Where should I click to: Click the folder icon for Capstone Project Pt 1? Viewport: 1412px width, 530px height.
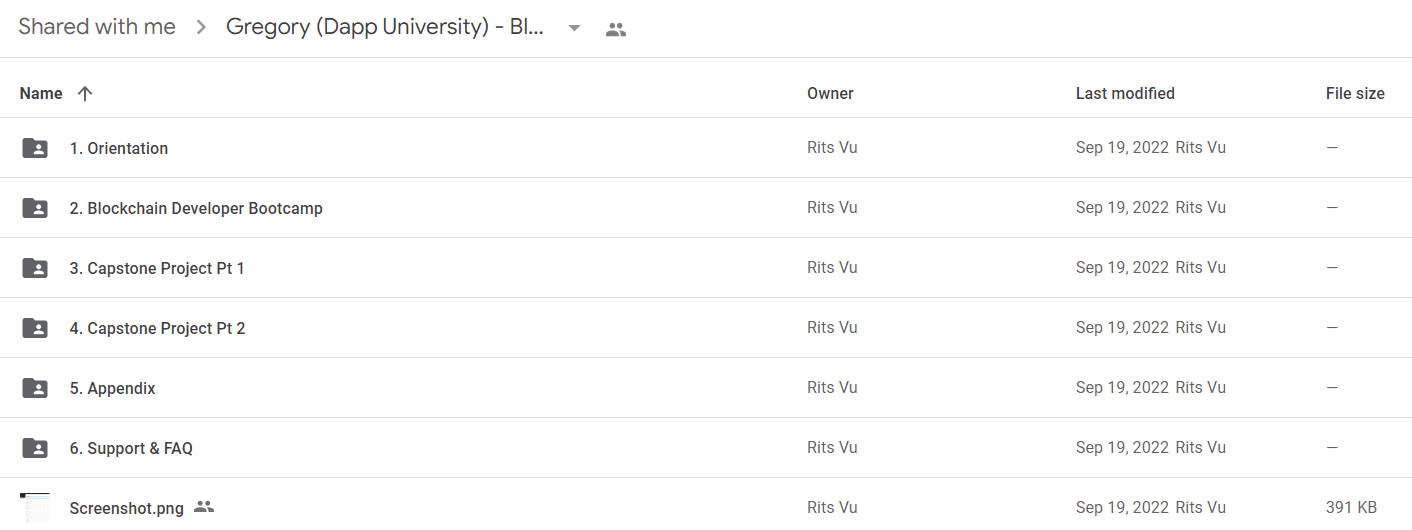35,268
